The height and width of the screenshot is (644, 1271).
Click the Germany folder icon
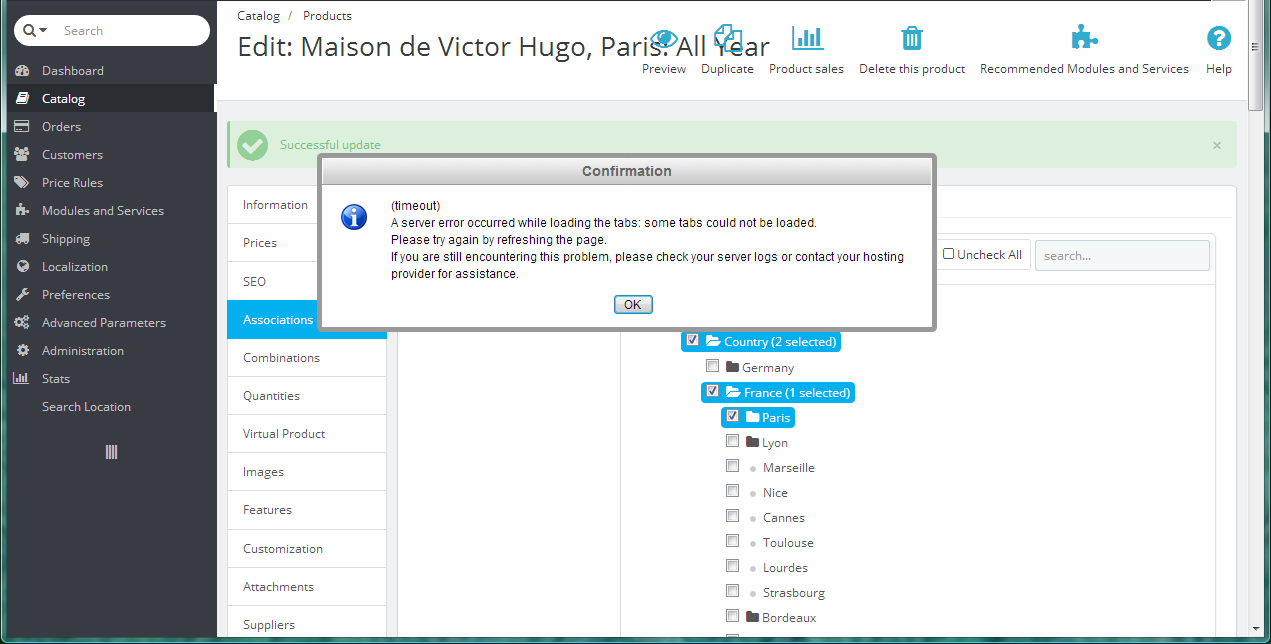732,367
